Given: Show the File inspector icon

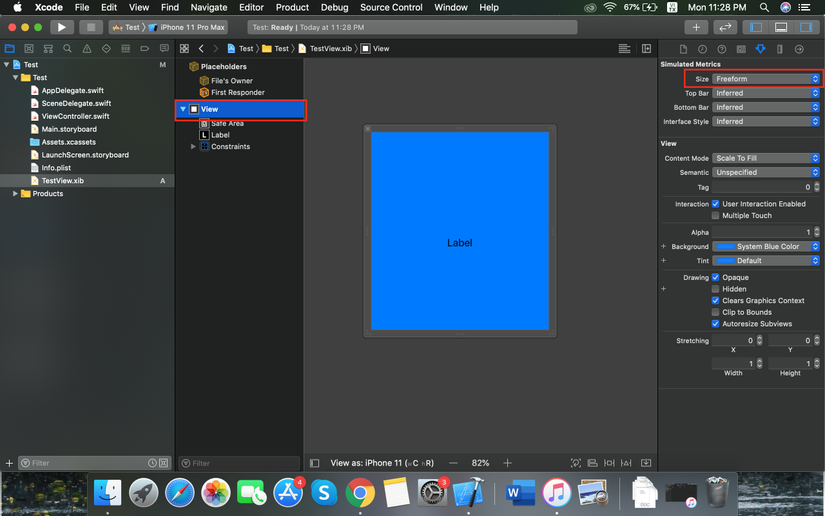Looking at the screenshot, I should [683, 49].
